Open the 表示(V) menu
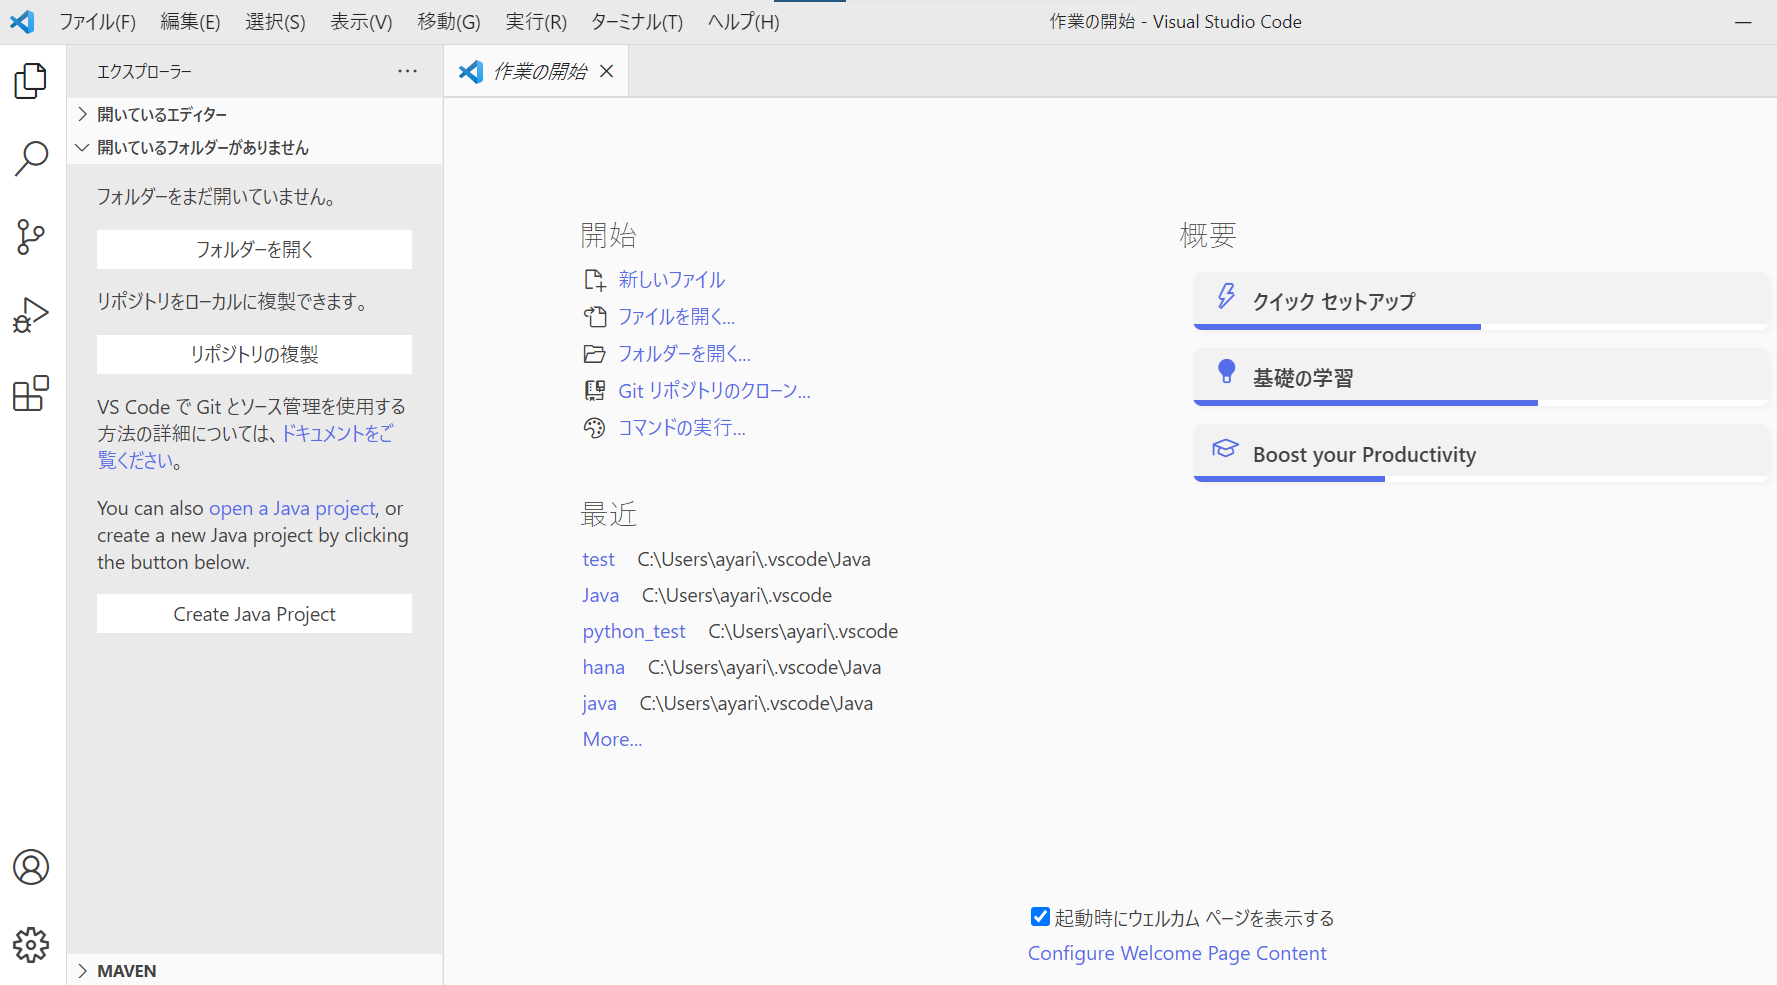1777x985 pixels. pos(361,22)
